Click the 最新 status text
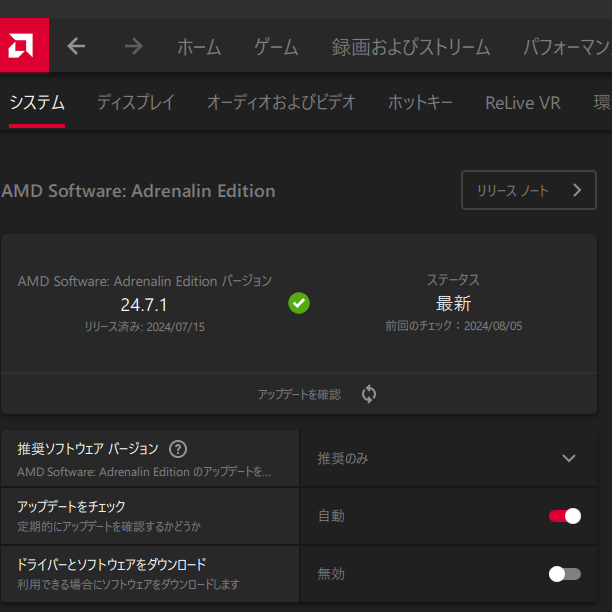The image size is (612, 612). 453,304
